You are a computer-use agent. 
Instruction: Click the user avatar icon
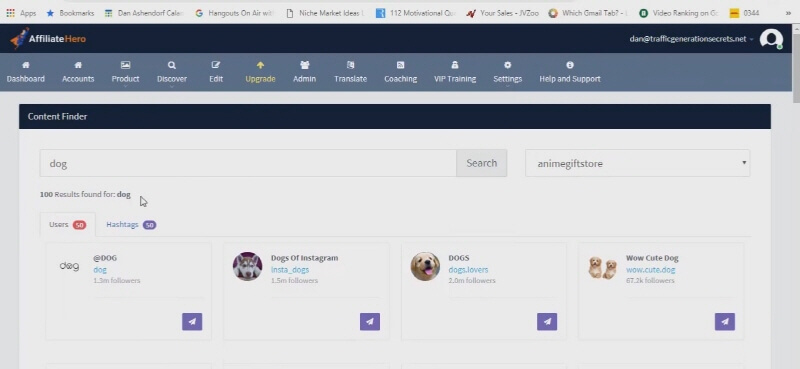[771, 39]
